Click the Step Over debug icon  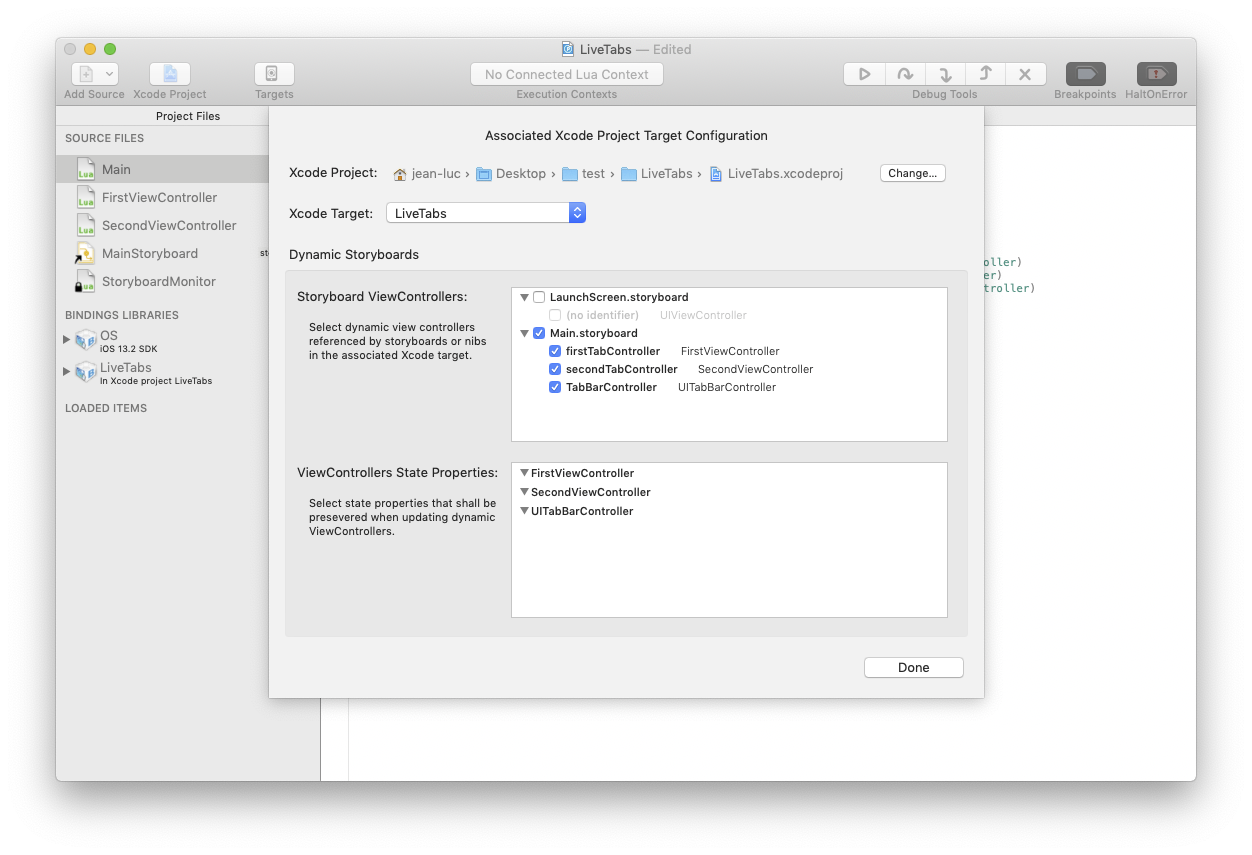[905, 74]
